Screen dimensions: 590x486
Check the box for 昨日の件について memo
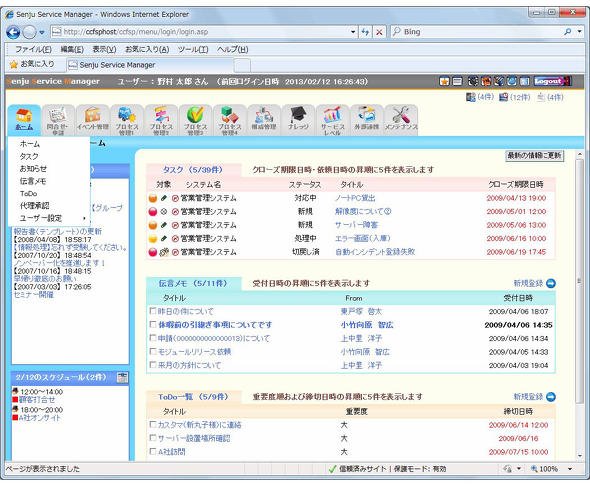click(x=153, y=311)
